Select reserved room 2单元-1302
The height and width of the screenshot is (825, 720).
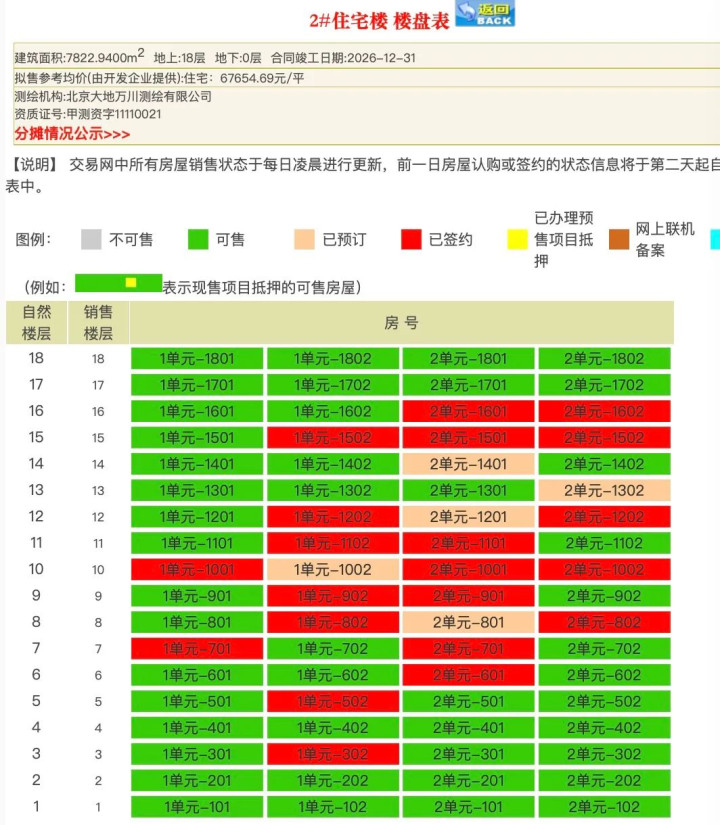(x=604, y=490)
